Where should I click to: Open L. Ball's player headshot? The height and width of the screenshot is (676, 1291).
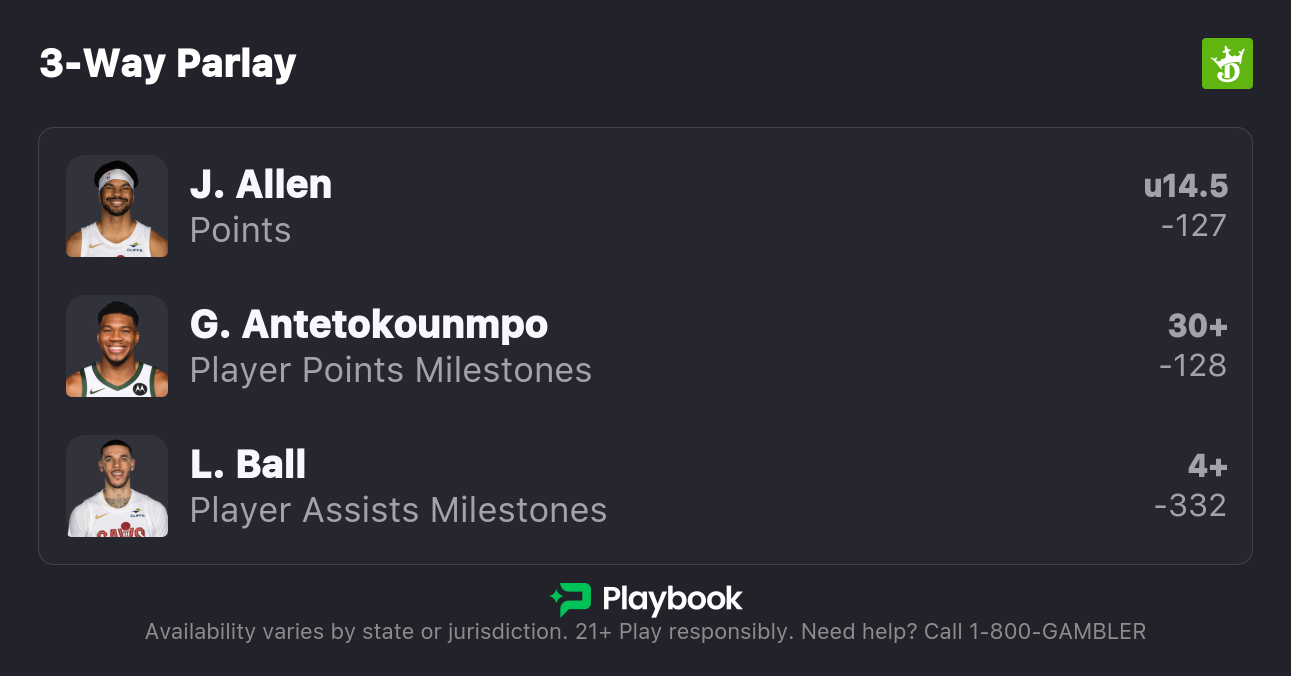[x=117, y=486]
